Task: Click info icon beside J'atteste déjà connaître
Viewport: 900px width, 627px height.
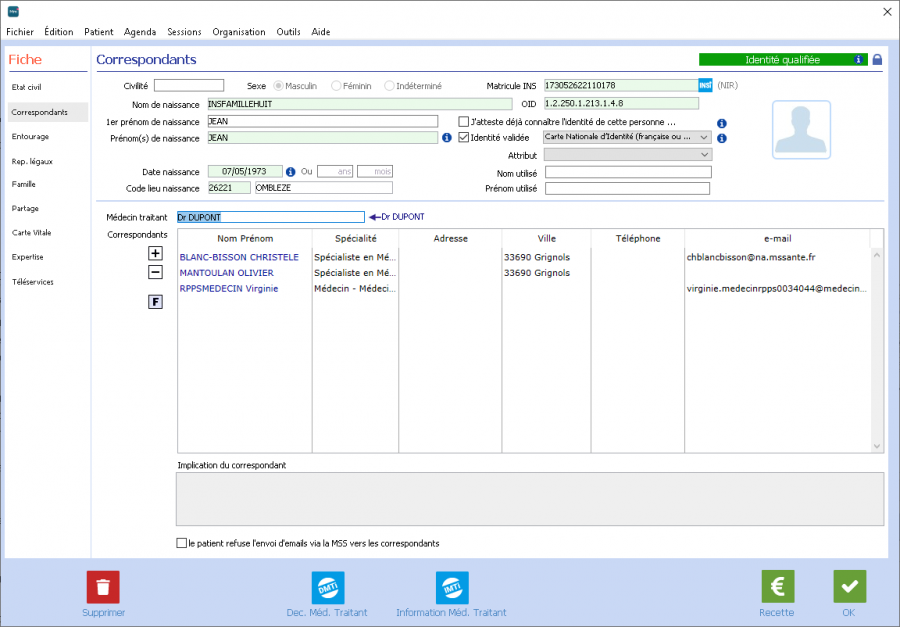Action: point(721,123)
